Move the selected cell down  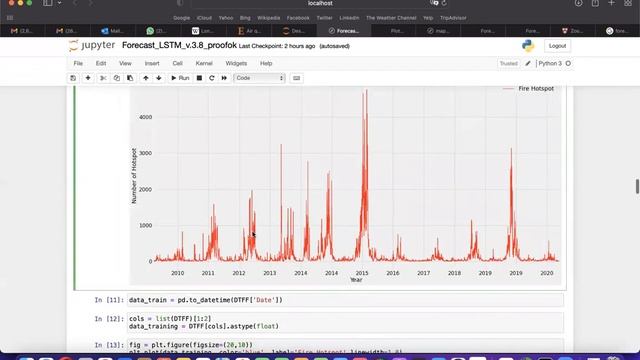[x=159, y=78]
